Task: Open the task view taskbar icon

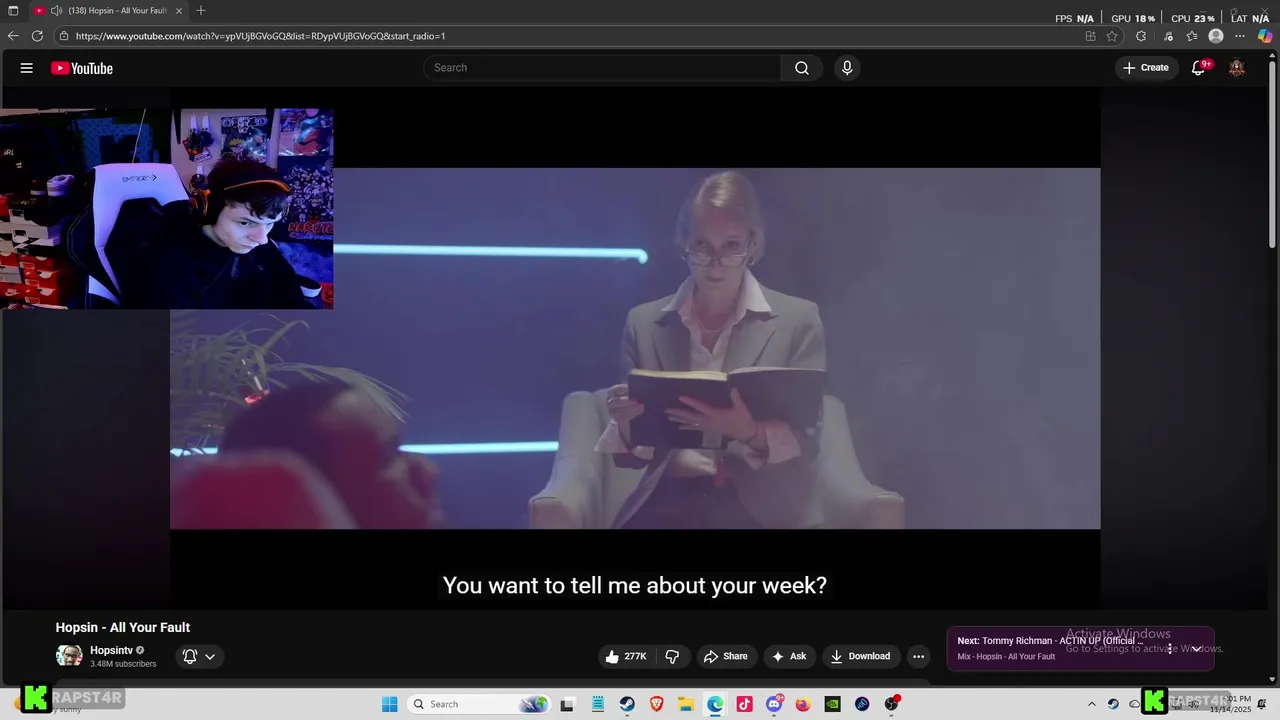Action: (x=567, y=704)
